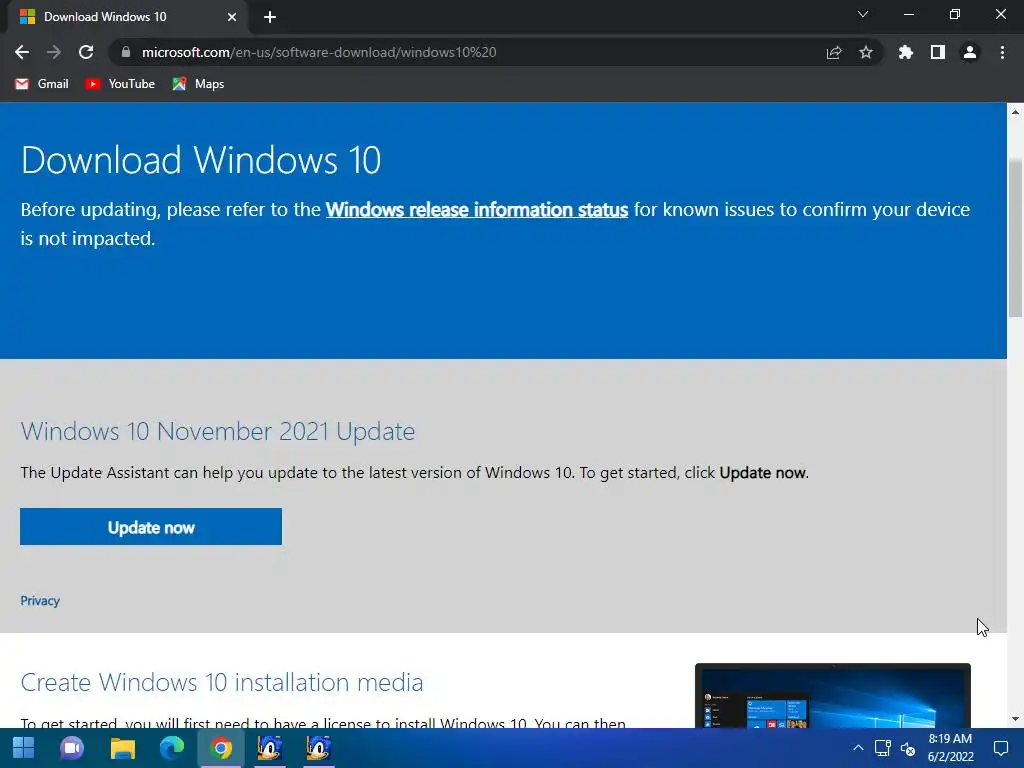Open Windows release information status link
The image size is (1024, 768).
[477, 210]
